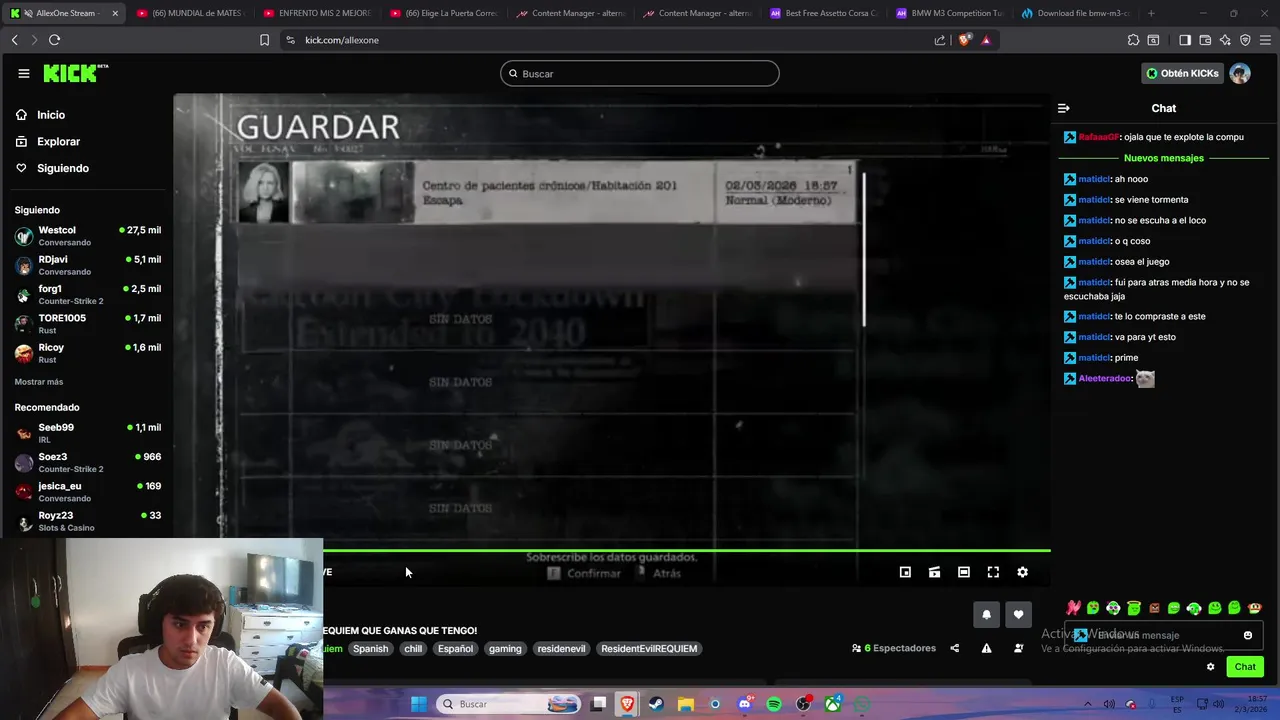Open recommended channel Soez3
Screen dimensions: 1280x720
click(88, 462)
